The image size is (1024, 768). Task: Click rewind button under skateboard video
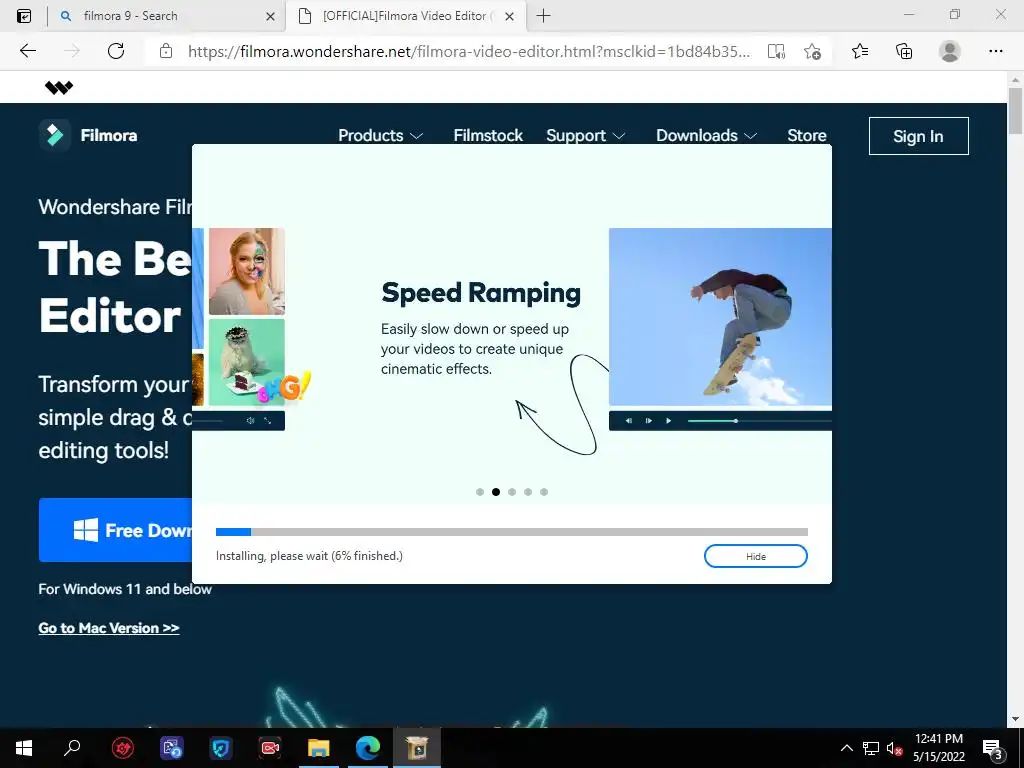coord(628,421)
